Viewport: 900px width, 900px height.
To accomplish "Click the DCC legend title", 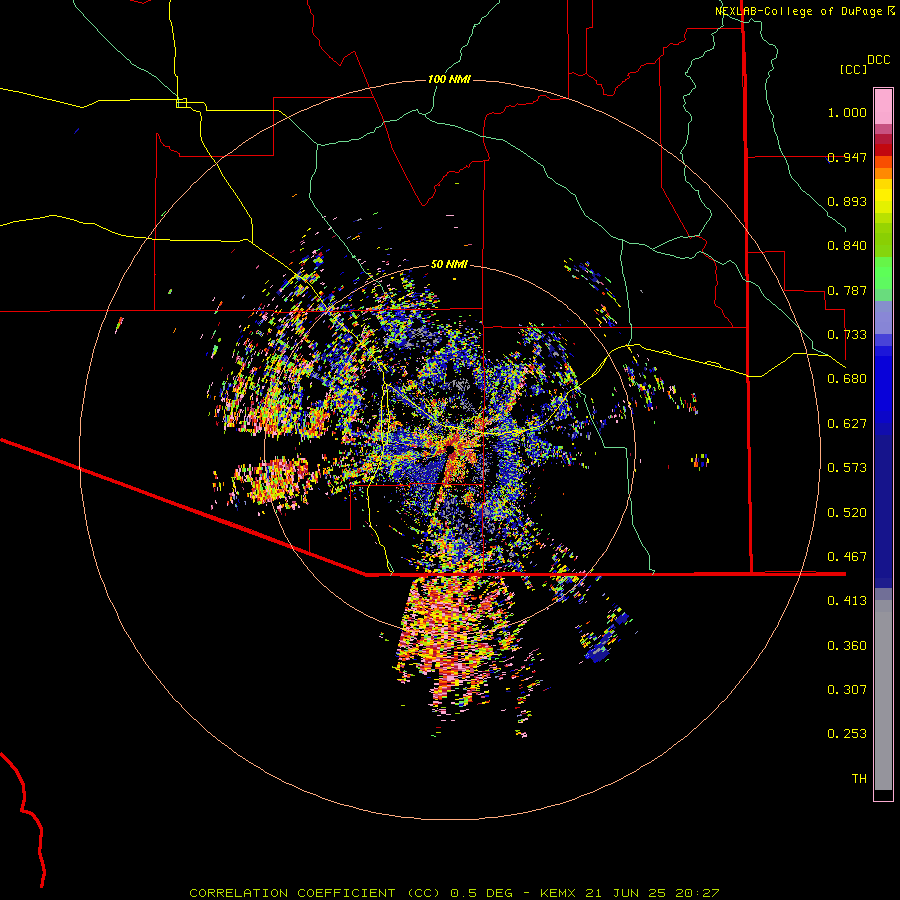I will (x=879, y=60).
